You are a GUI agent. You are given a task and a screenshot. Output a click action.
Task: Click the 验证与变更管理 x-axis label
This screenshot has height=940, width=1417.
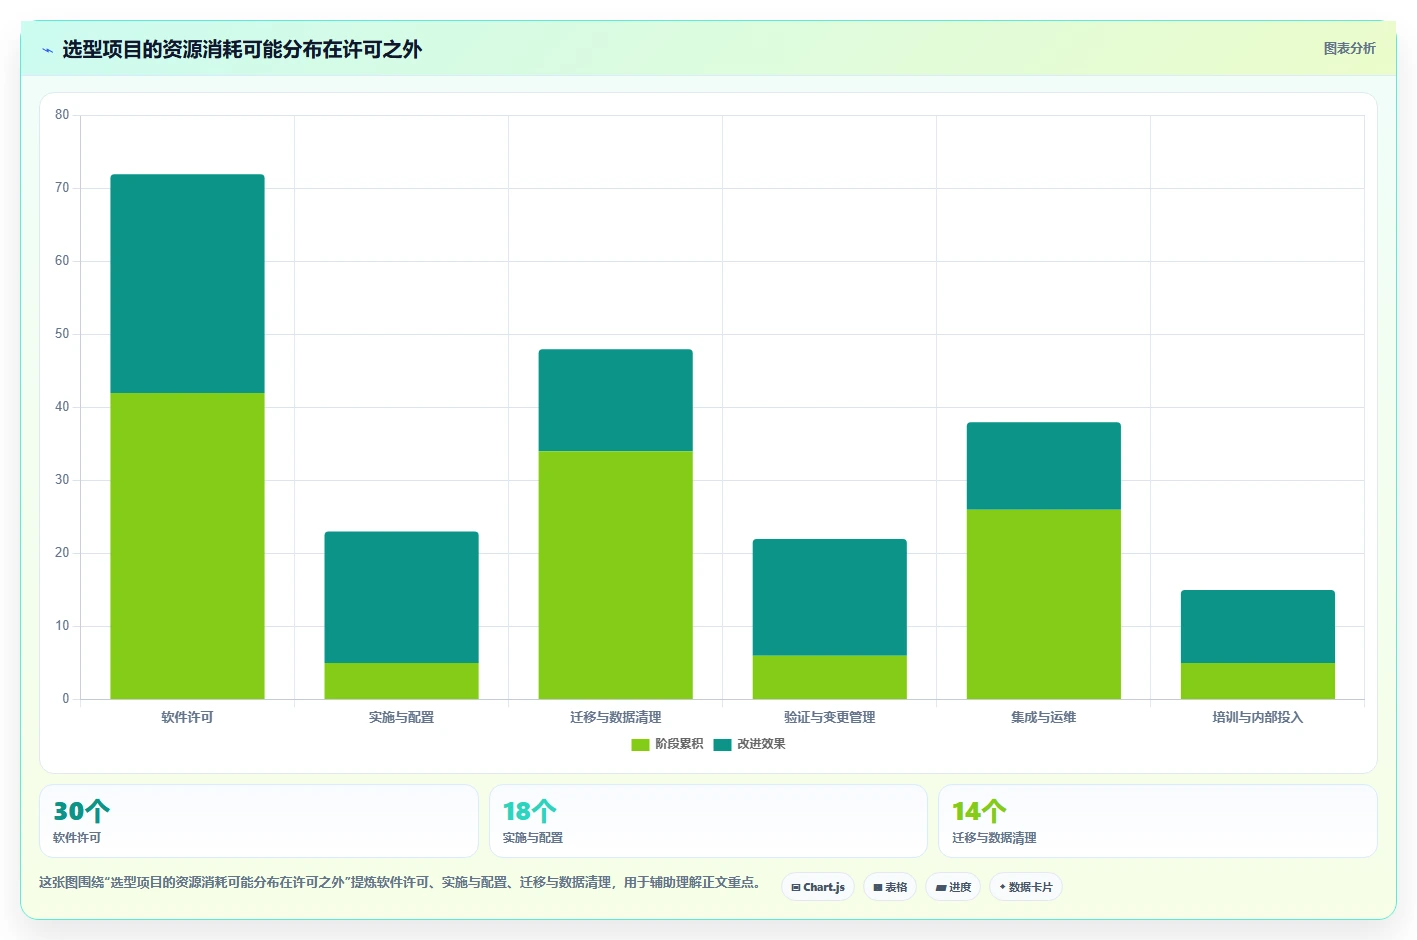coord(829,717)
